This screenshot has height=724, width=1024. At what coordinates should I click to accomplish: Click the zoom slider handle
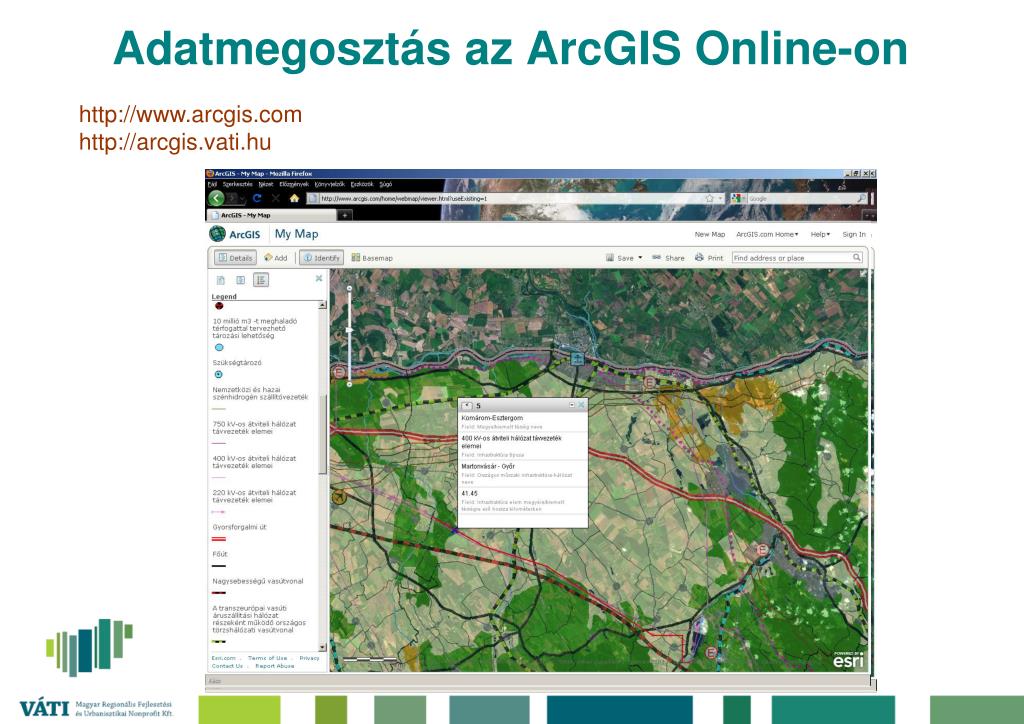[349, 330]
